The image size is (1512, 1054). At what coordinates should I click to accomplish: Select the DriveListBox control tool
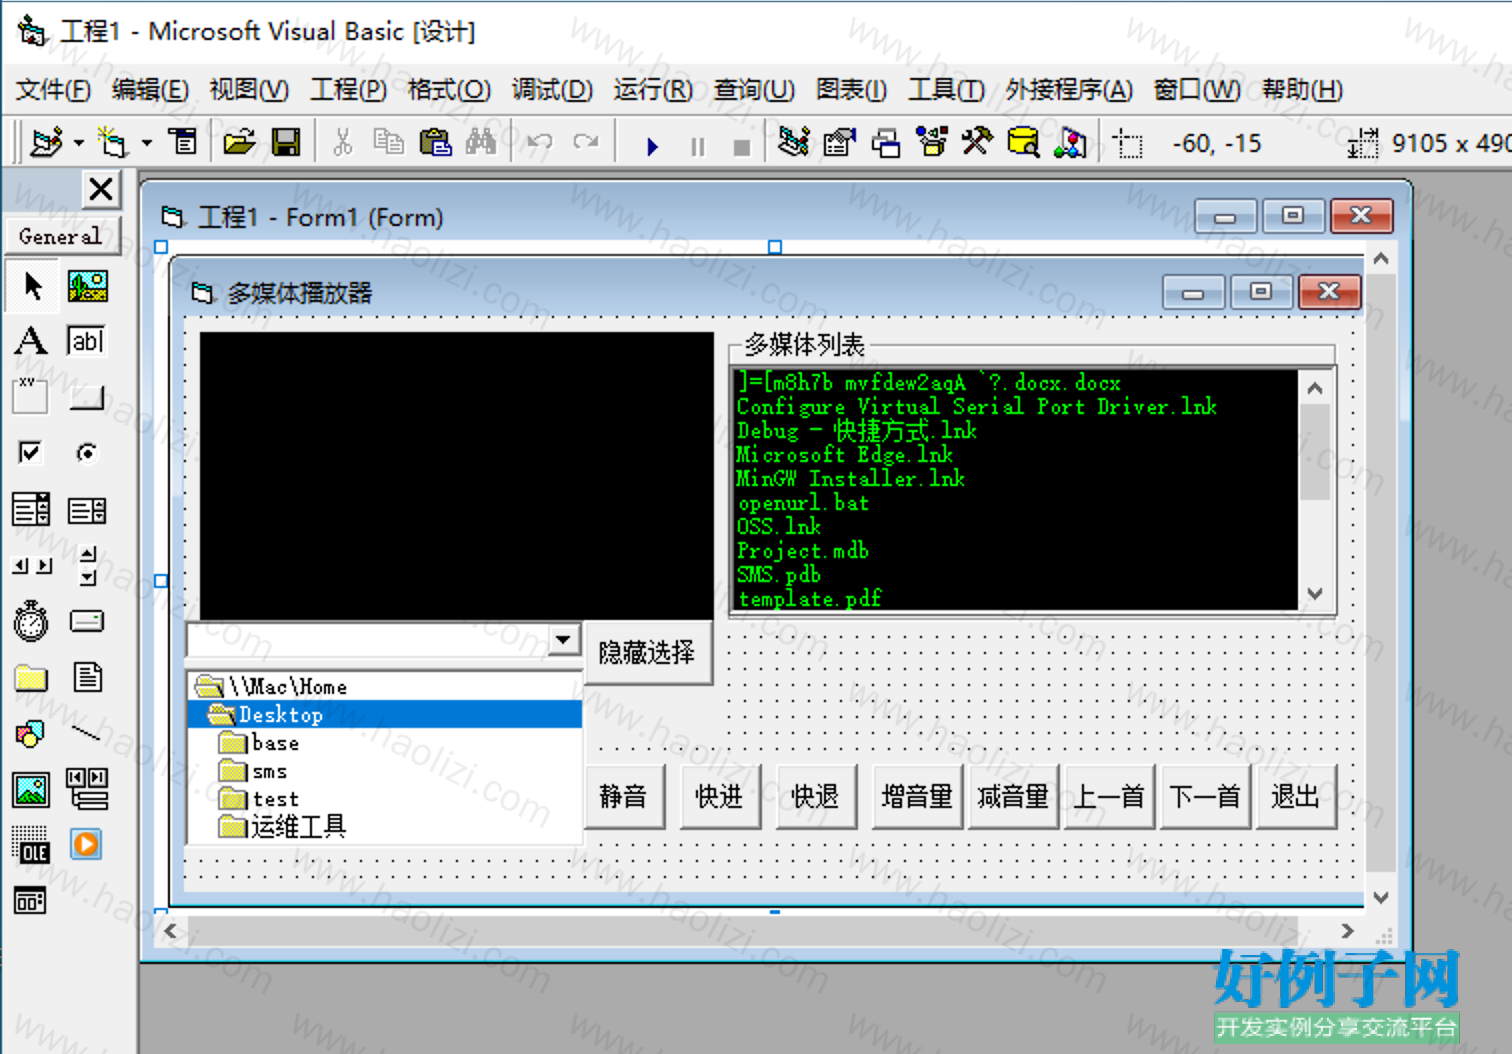pyautogui.click(x=88, y=622)
